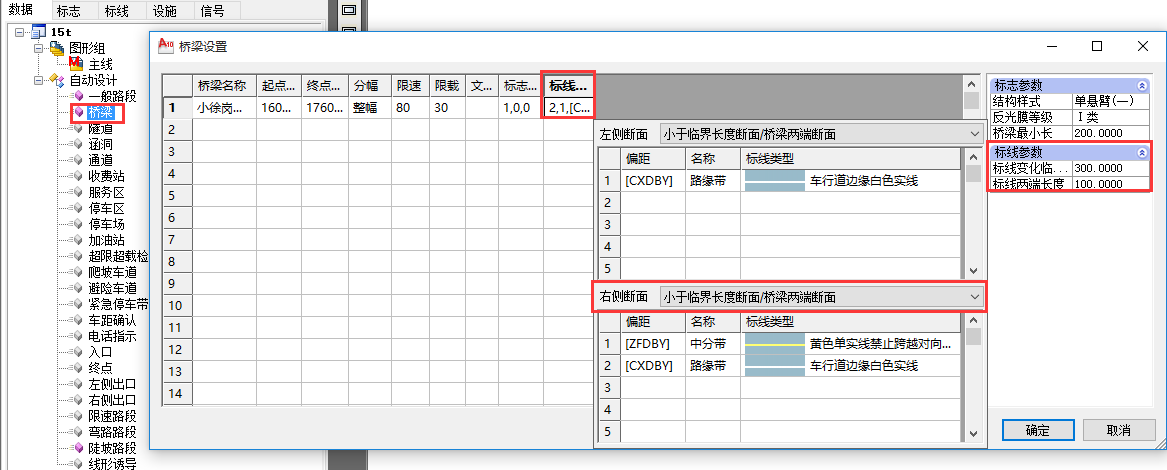Click the 15t root project icon
The width and height of the screenshot is (1167, 470).
tap(37, 32)
